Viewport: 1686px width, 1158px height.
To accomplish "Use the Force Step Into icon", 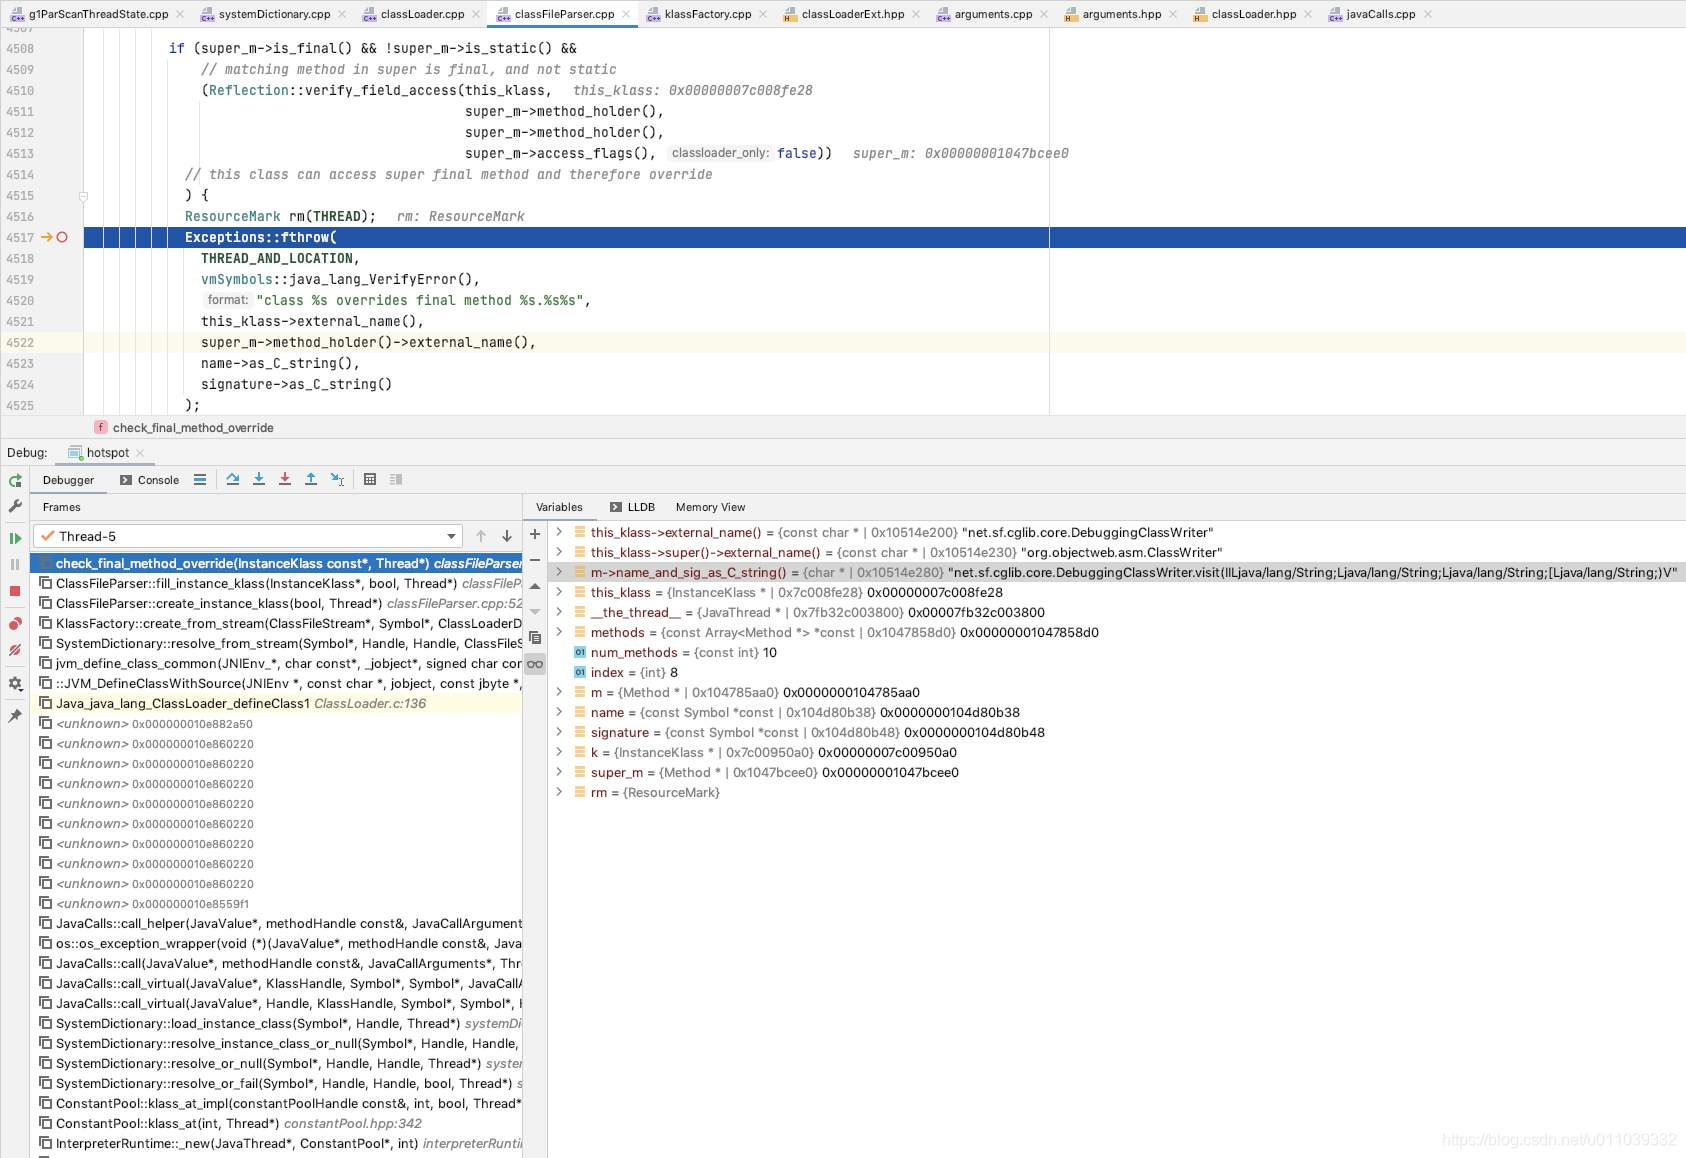I will (x=284, y=479).
